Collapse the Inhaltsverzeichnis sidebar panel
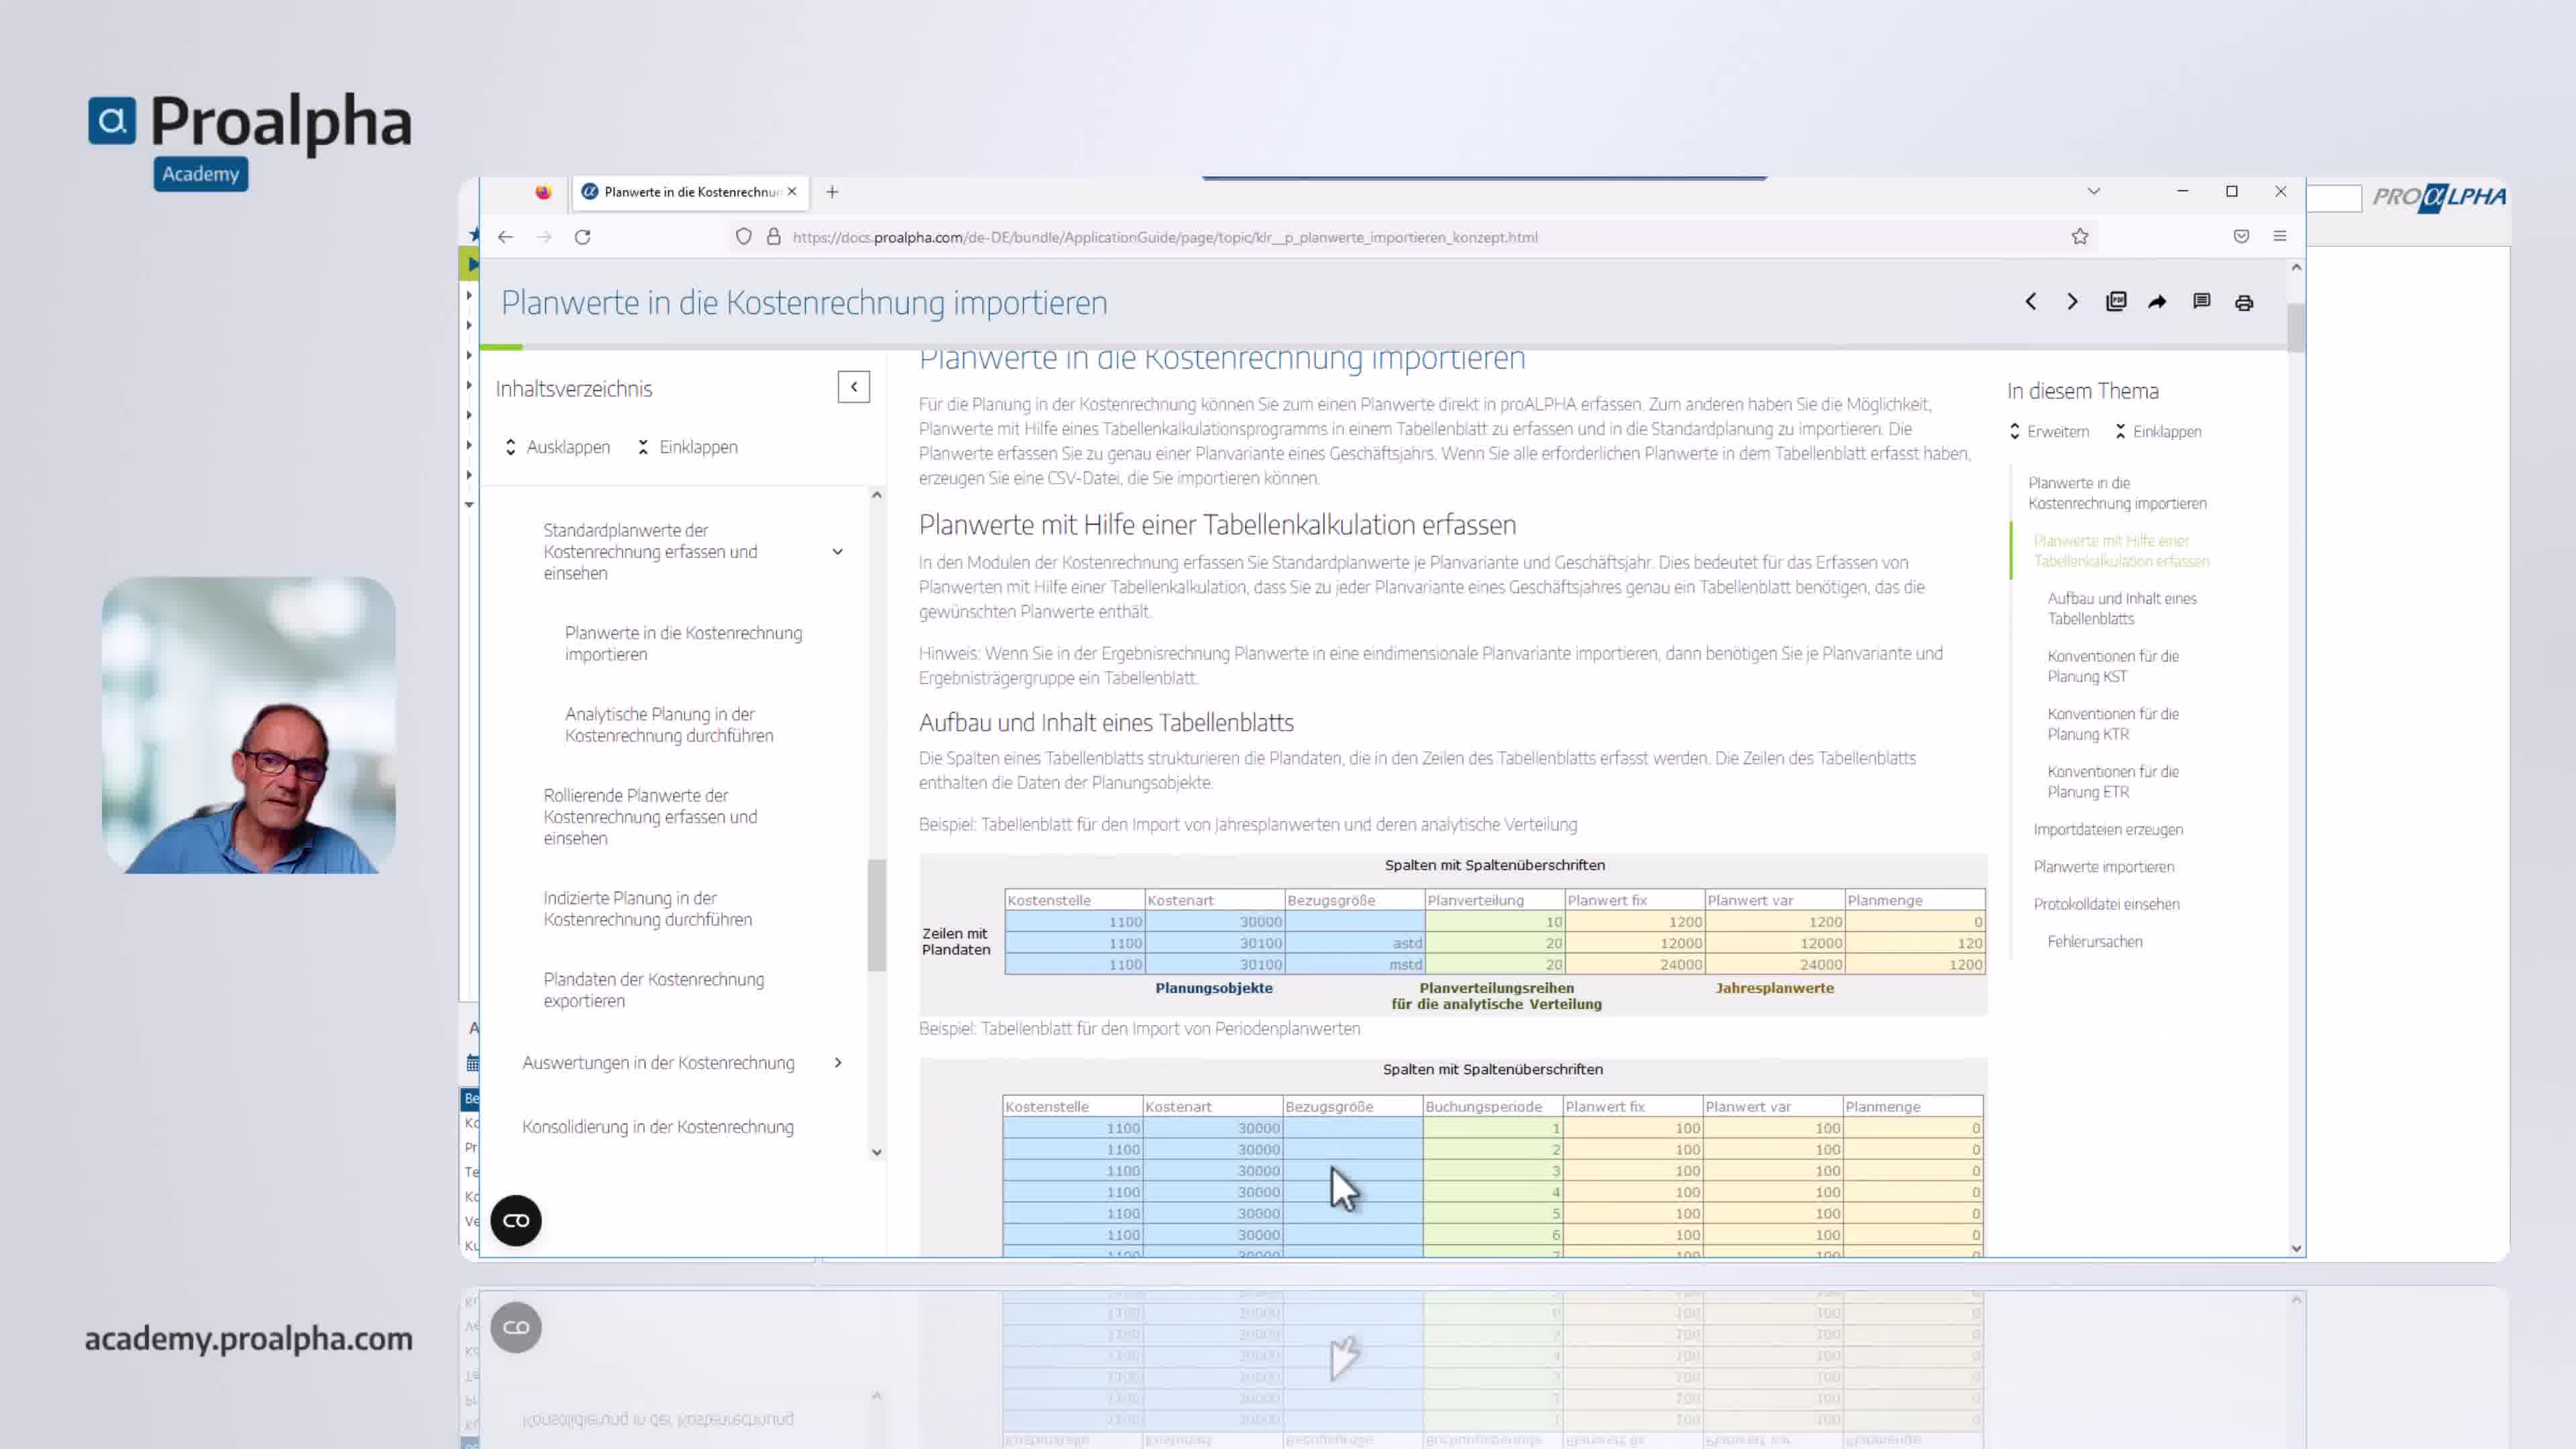The width and height of the screenshot is (2576, 1449). pos(853,387)
